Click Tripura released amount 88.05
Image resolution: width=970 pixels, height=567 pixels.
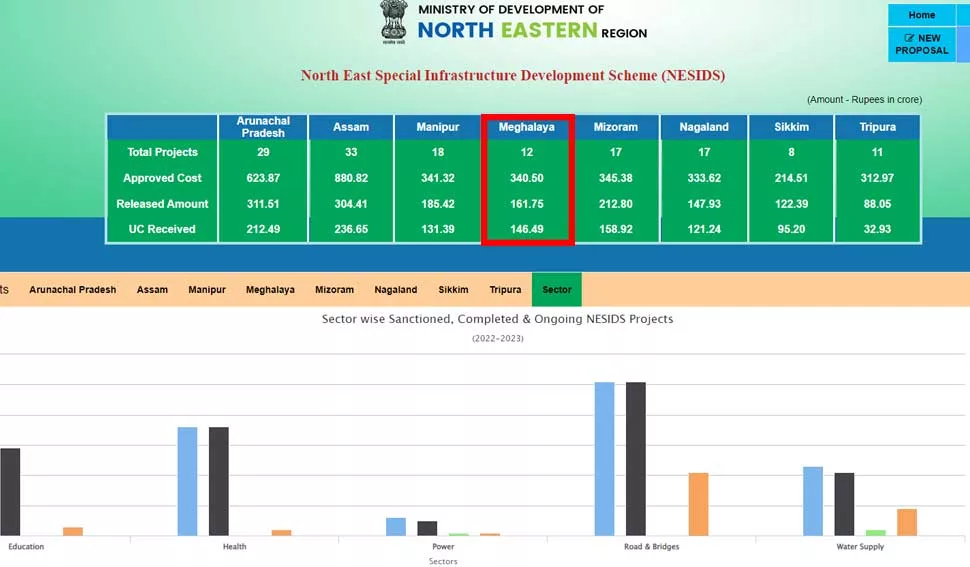[877, 203]
